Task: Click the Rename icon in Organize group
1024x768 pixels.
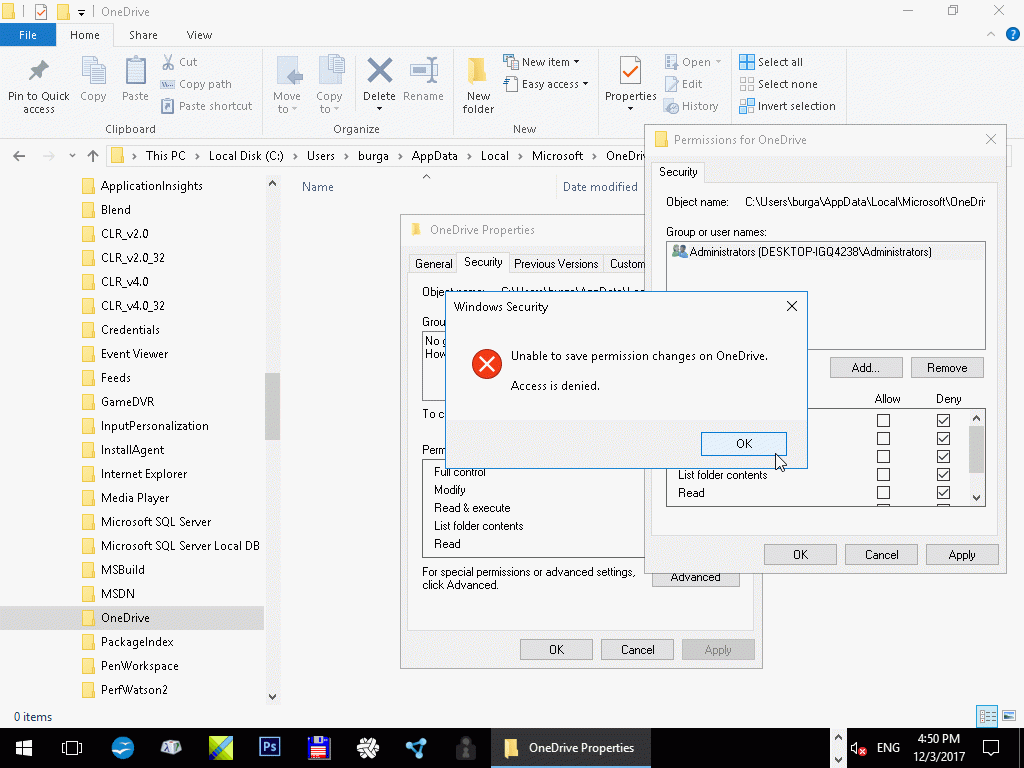Action: tap(423, 71)
